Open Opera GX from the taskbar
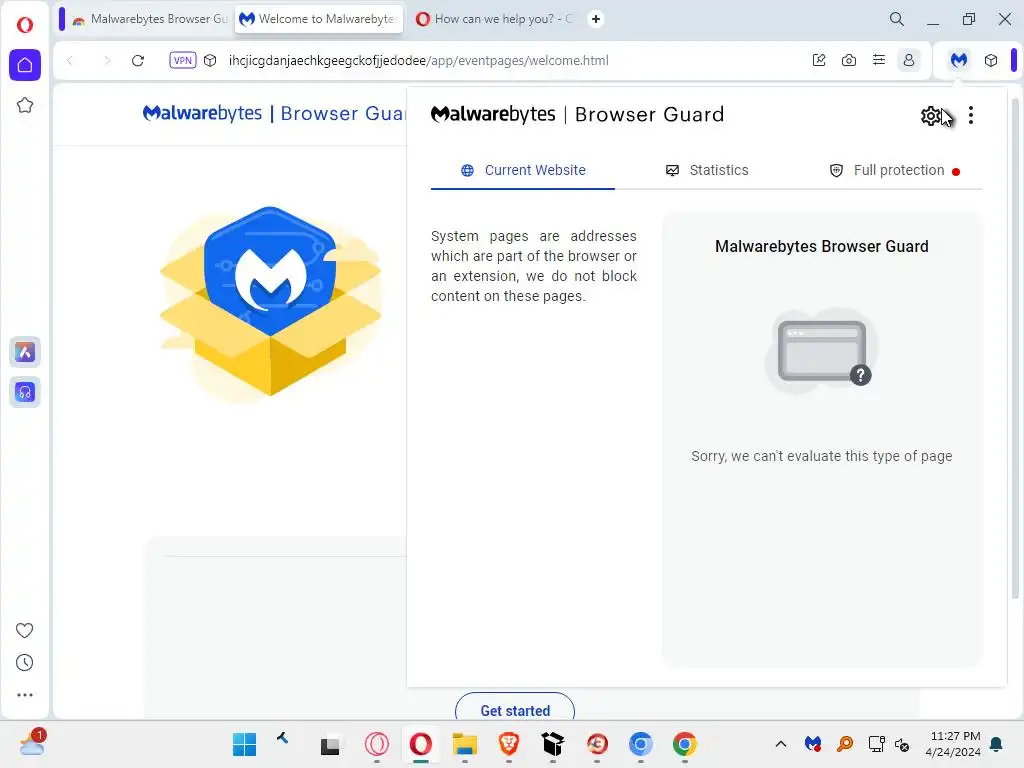 [x=377, y=744]
